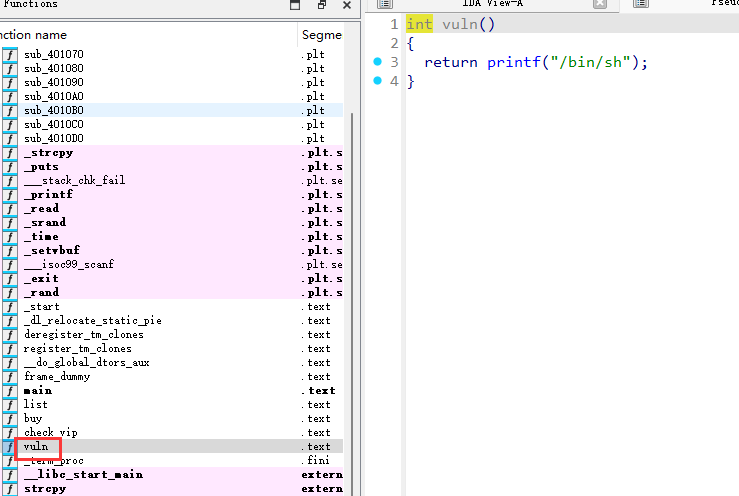Screen dimensions: 739x496
Task: Toggle breakpoint dot on line 4
Action: tap(378, 80)
